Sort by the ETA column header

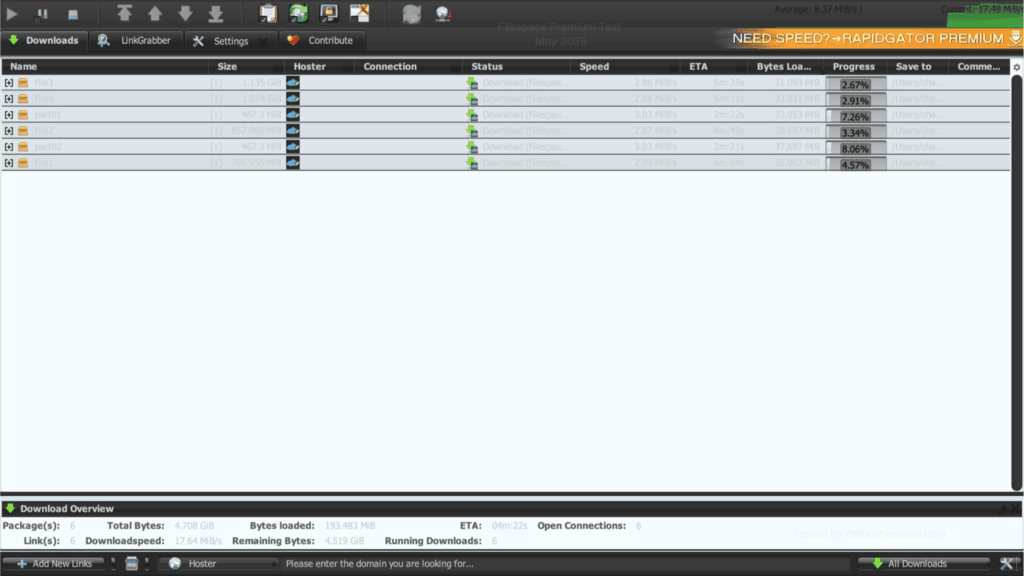coord(714,67)
